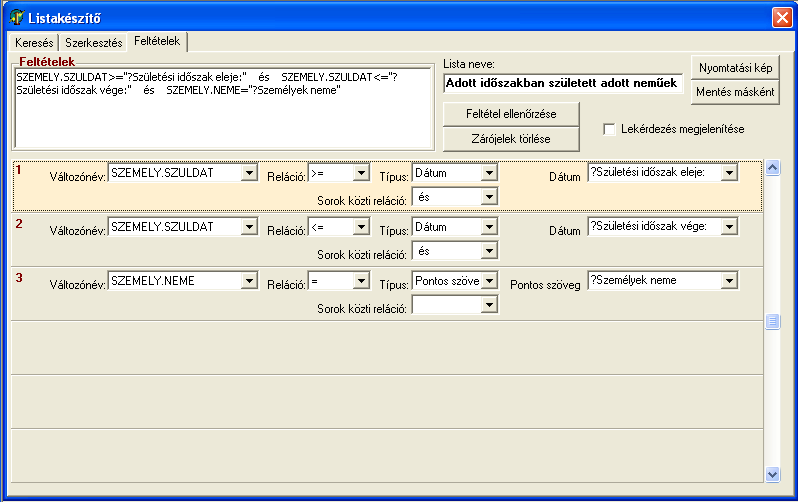
Task: Click inside the Feltételek condition text box
Action: (x=224, y=108)
